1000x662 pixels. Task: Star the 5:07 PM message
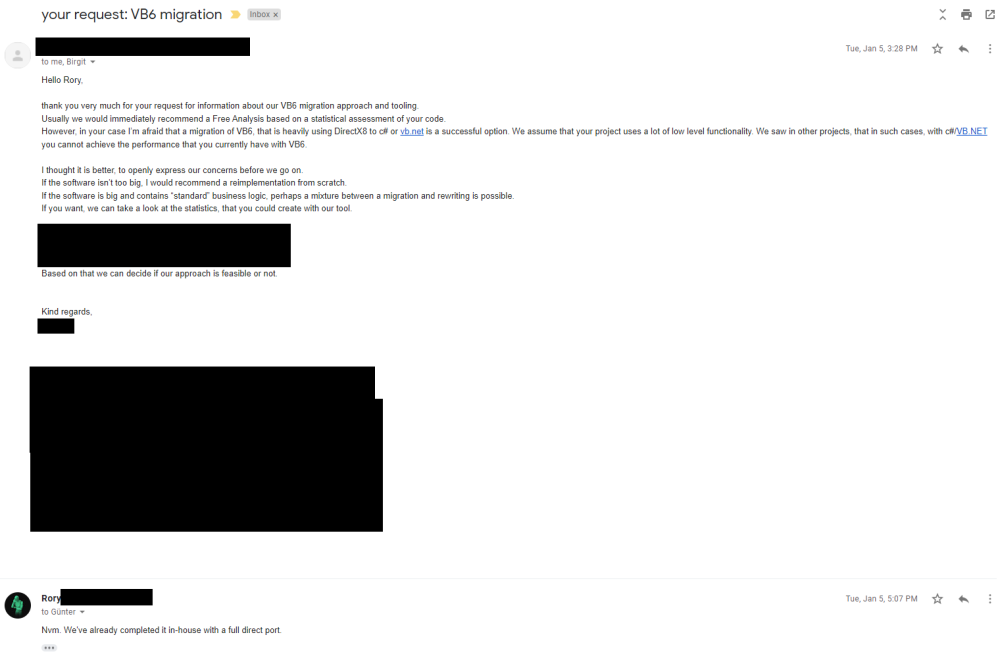click(x=937, y=599)
